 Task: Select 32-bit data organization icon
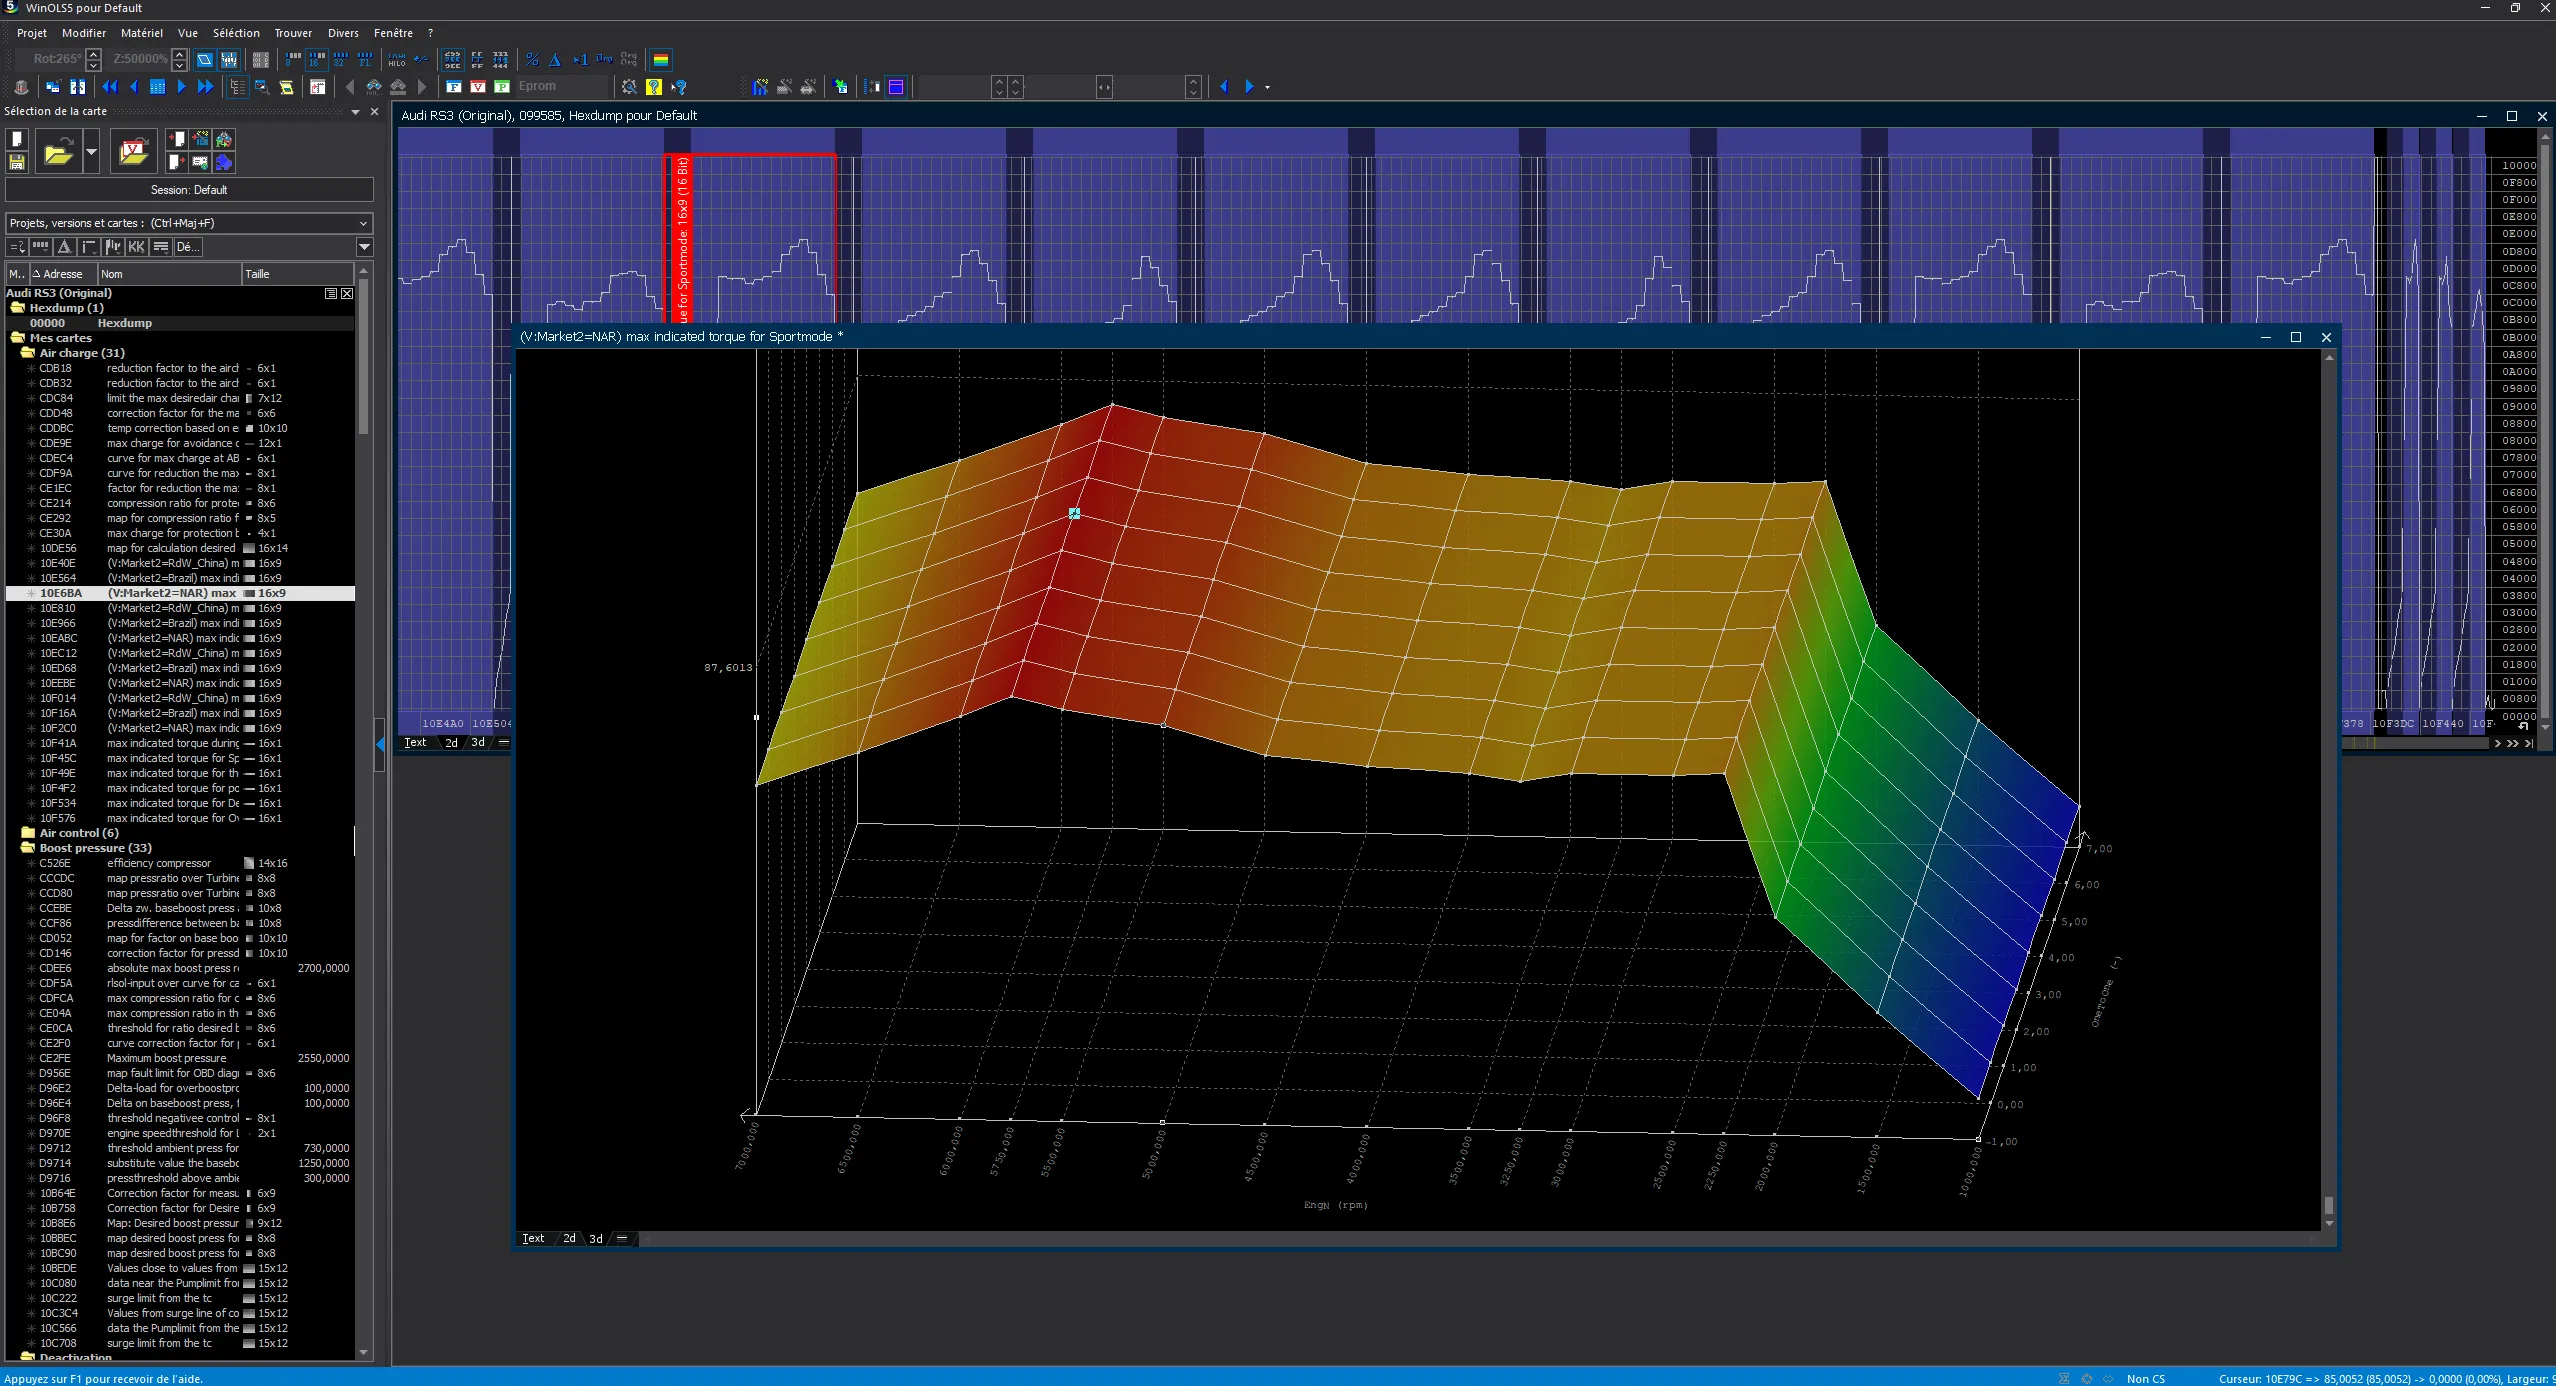tap(341, 60)
